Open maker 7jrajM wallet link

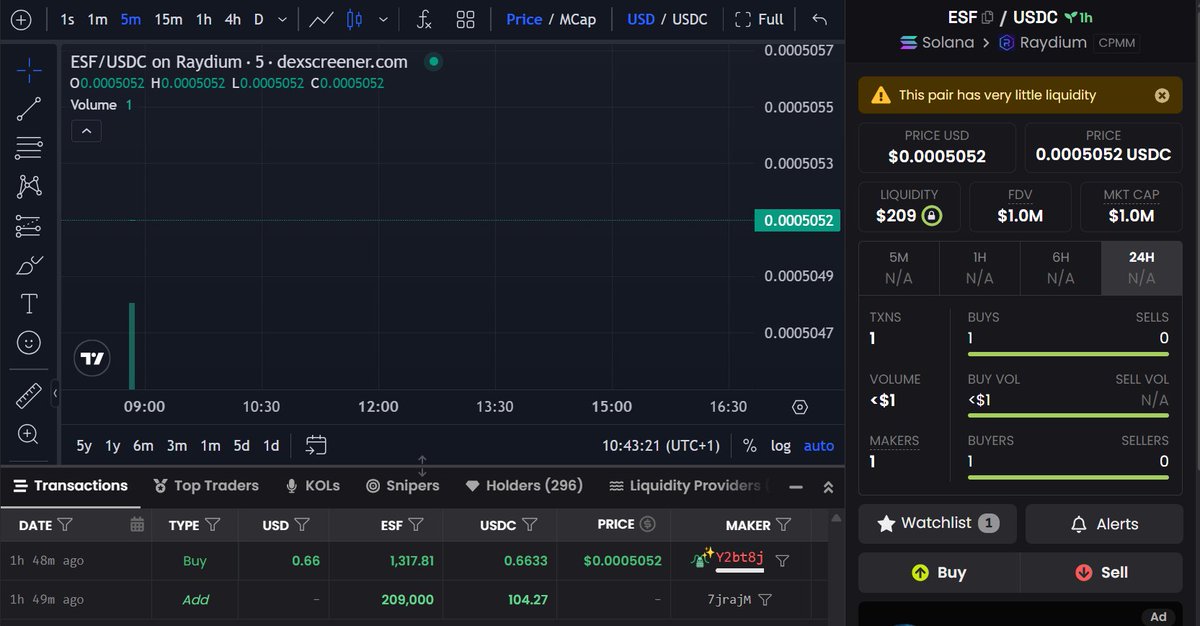730,600
